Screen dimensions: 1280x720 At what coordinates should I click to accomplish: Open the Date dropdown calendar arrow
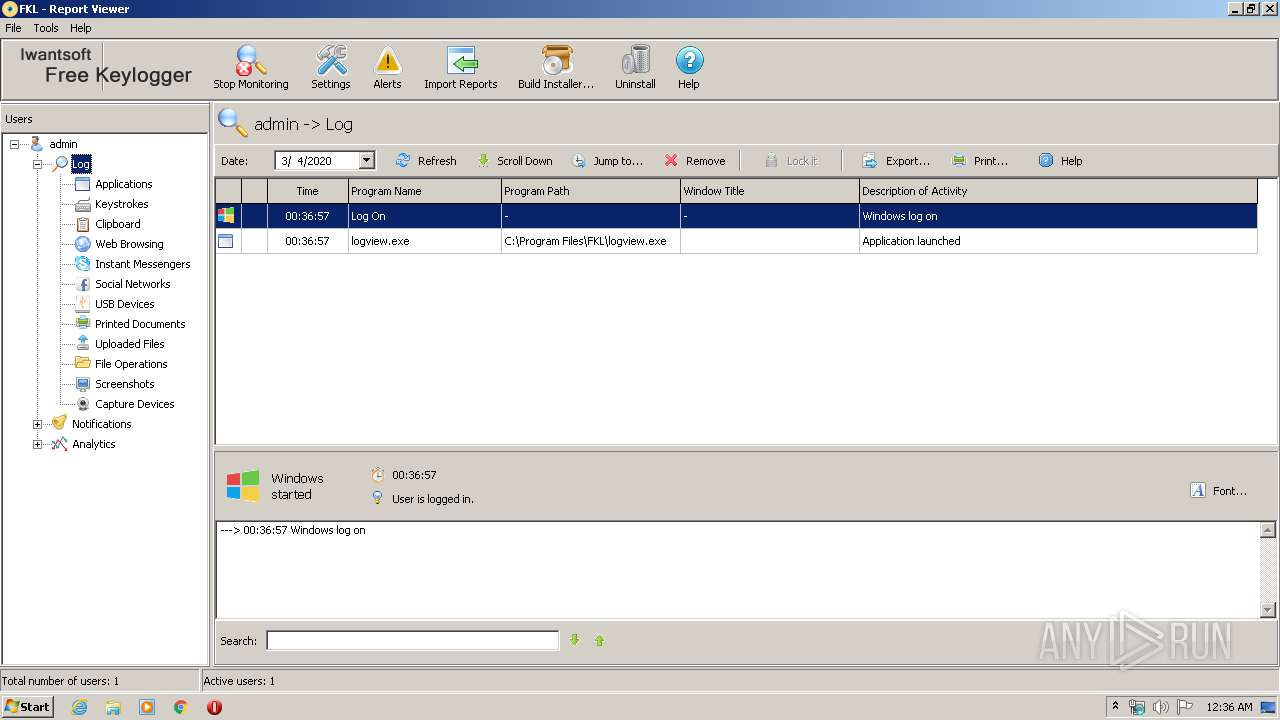(x=366, y=160)
